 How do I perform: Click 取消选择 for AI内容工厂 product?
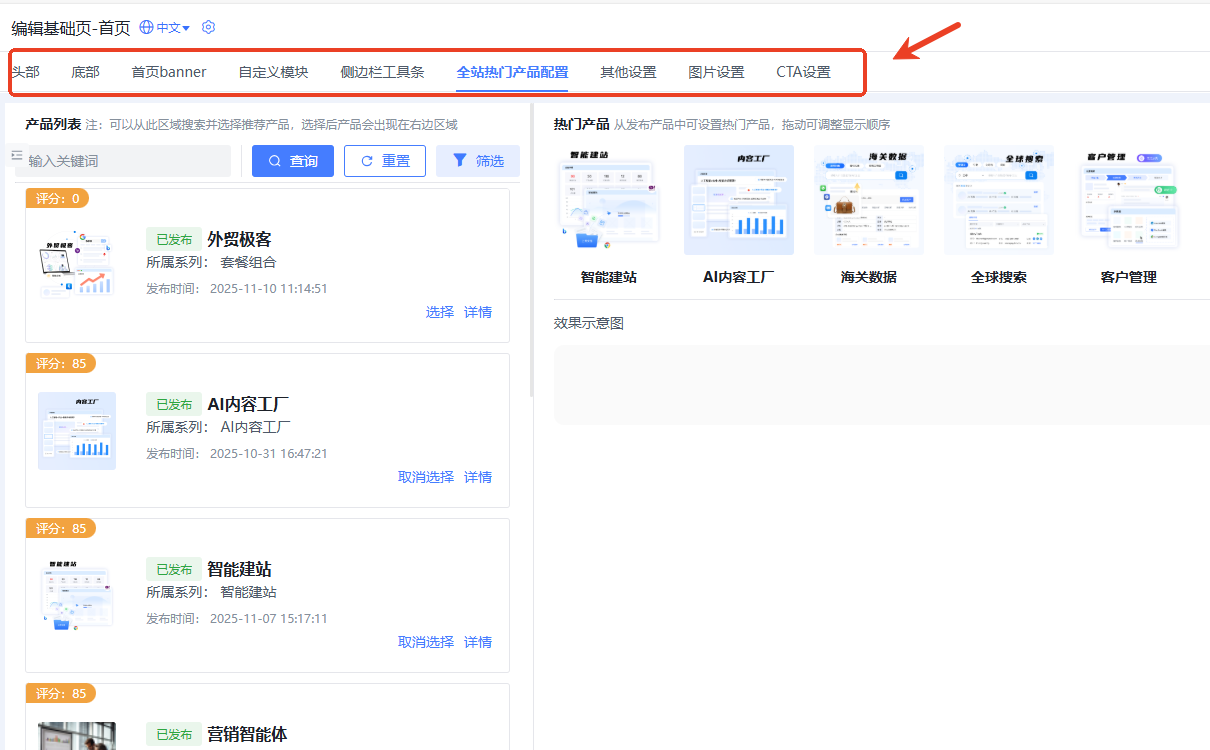[x=425, y=477]
